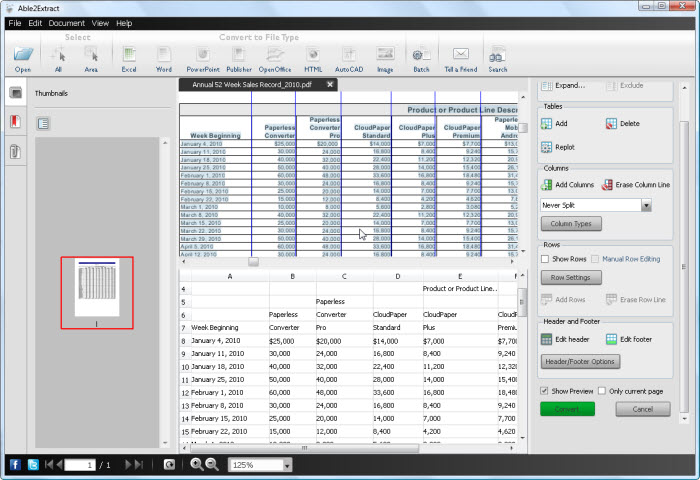Click Replot tables
The image size is (700, 480).
[x=558, y=147]
